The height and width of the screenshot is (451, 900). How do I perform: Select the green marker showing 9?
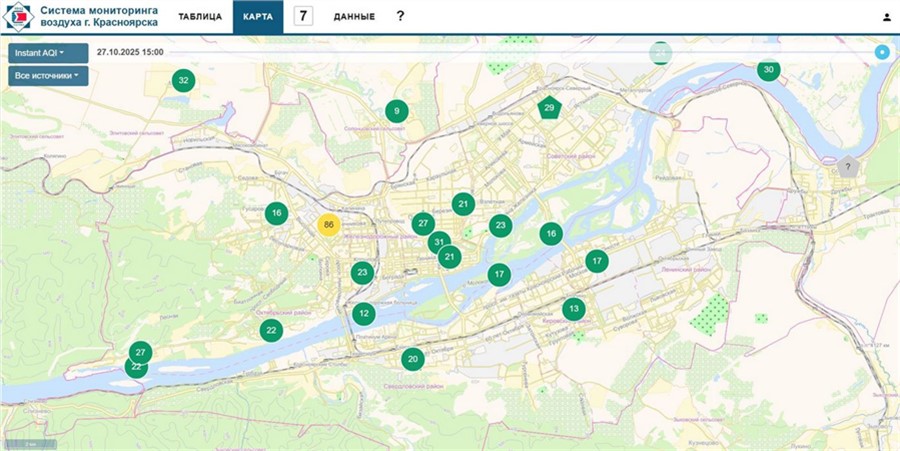[x=397, y=111]
